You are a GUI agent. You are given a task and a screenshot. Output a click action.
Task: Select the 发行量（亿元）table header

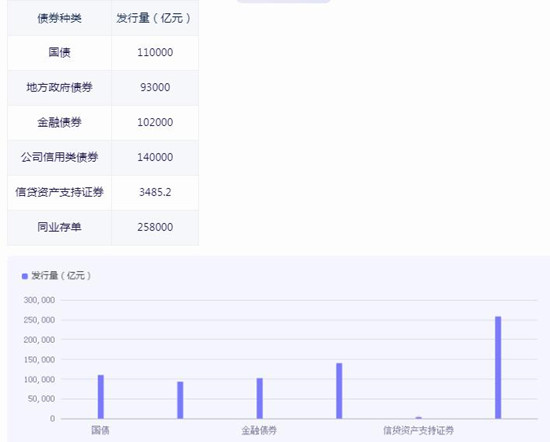155,18
